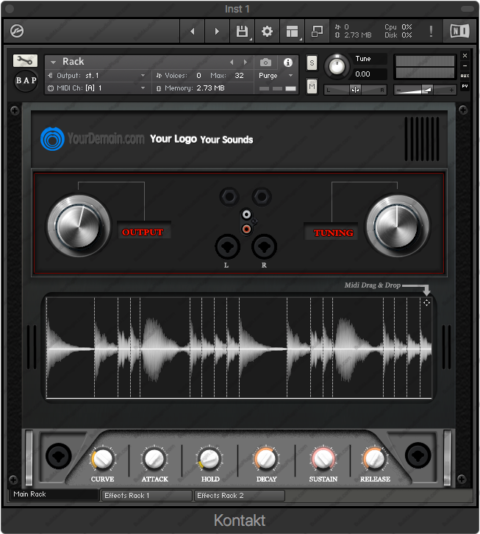Go to next instrument with right arrow
The width and height of the screenshot is (480, 534).
[217, 31]
